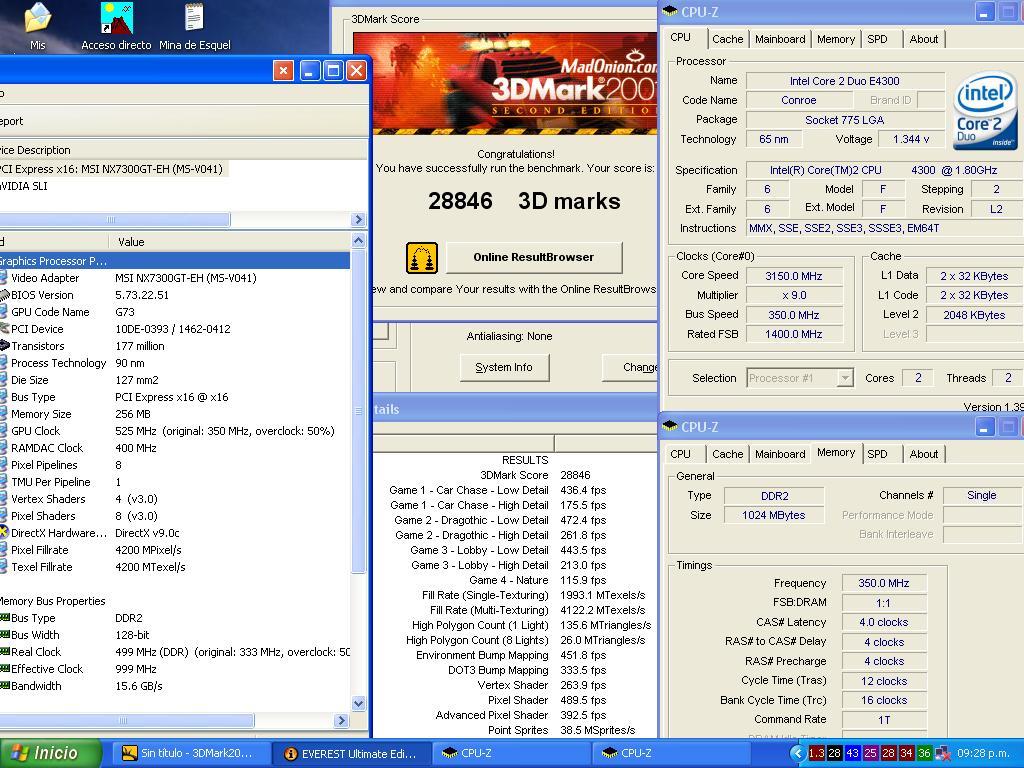Click bottom horizontal scroll-right arrow in EVEREST
This screenshot has width=1024, height=768.
[x=341, y=720]
